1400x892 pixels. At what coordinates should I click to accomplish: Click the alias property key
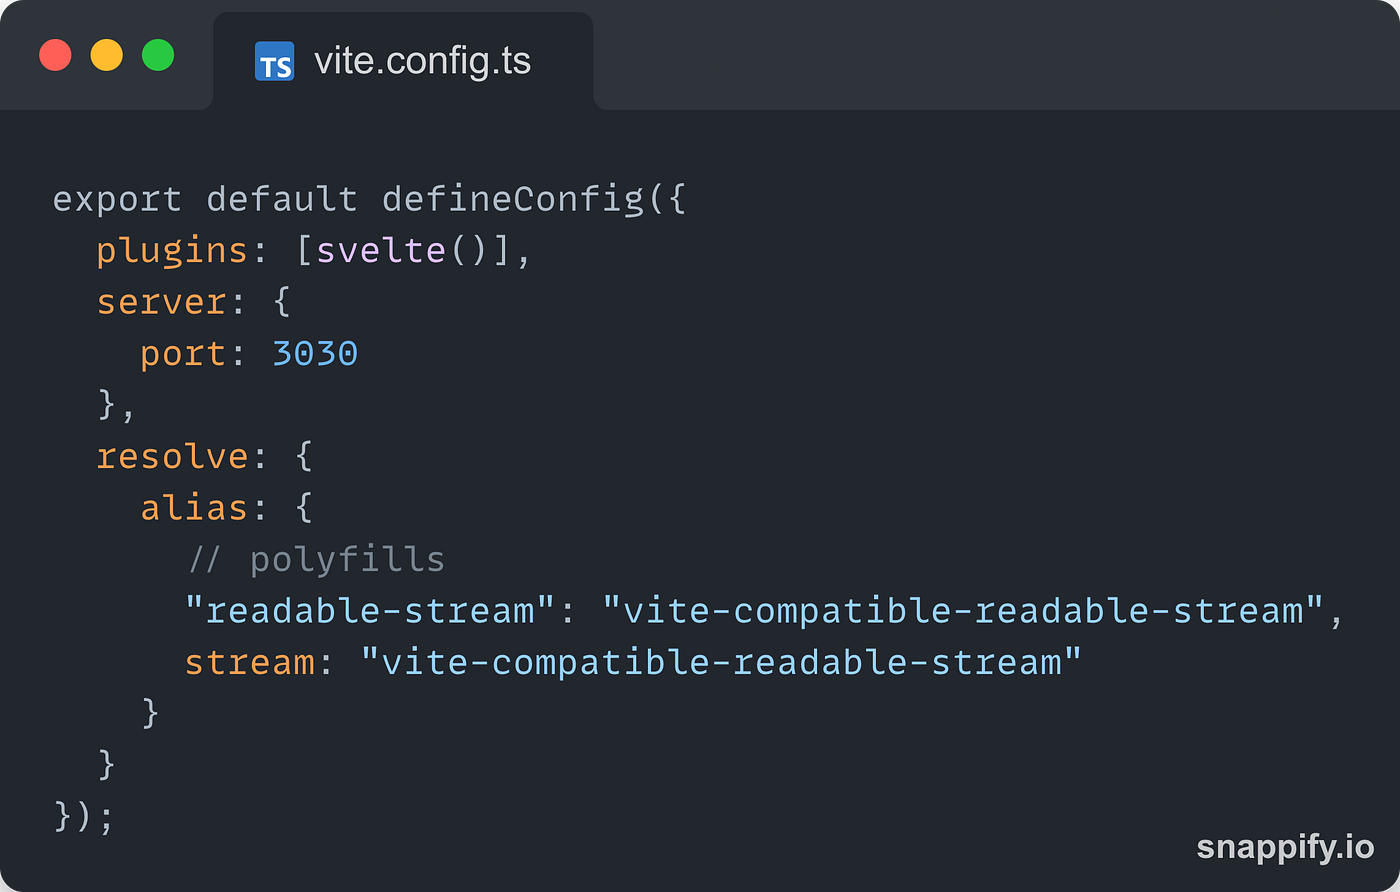click(194, 507)
